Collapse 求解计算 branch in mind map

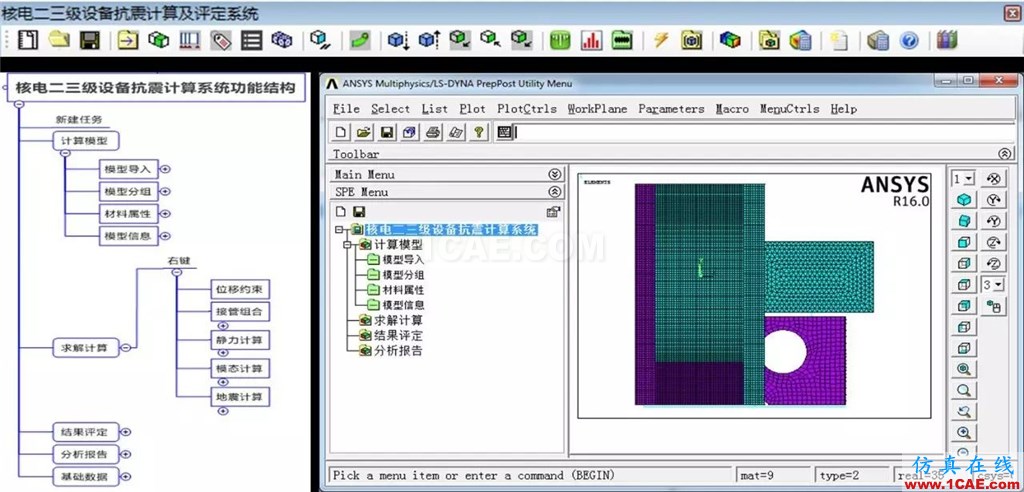point(125,348)
